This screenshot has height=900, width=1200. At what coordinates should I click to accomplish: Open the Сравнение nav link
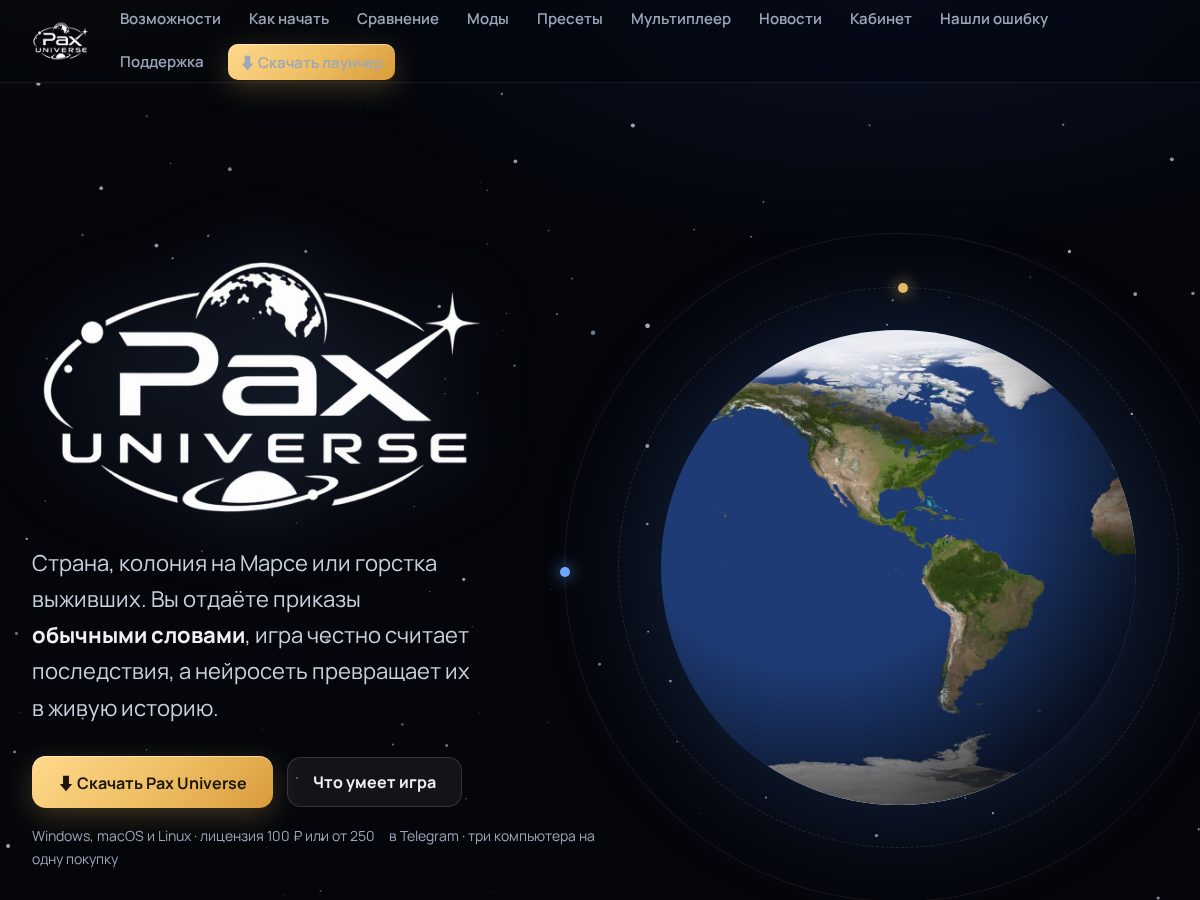point(398,19)
